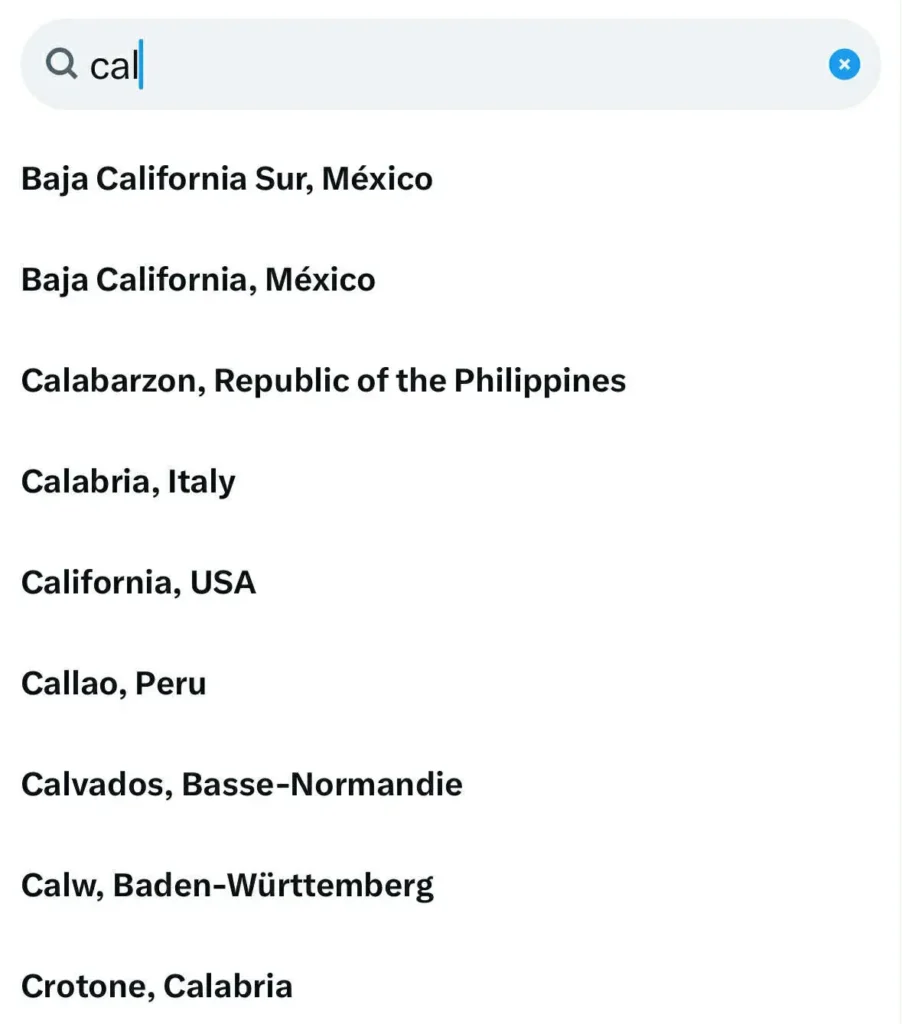Image resolution: width=902 pixels, height=1024 pixels.
Task: Click the magnifying glass search icon
Action: coord(61,64)
